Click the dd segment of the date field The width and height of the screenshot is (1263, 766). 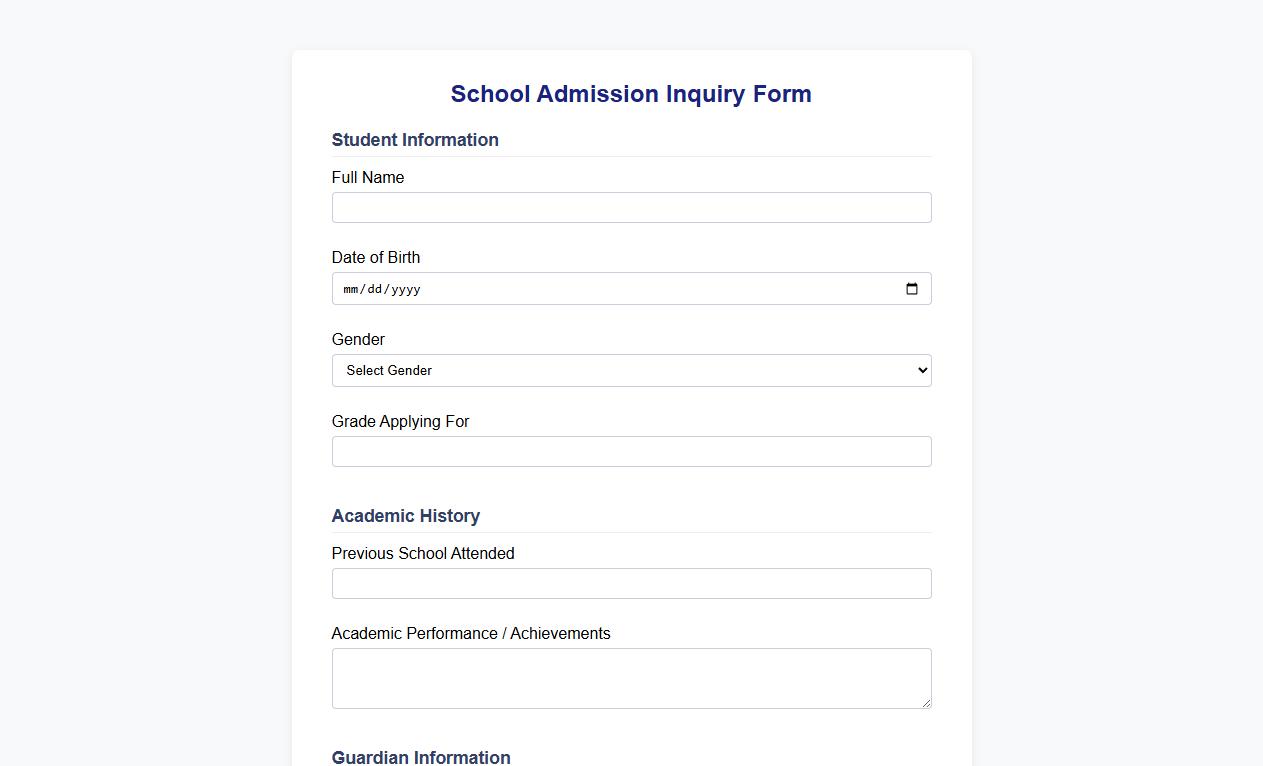(x=377, y=289)
